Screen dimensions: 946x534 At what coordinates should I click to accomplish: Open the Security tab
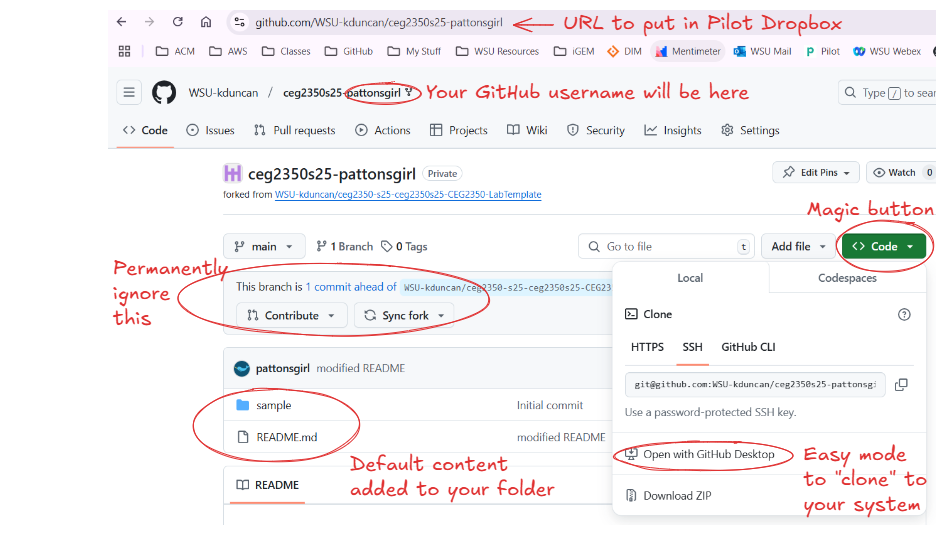point(596,130)
